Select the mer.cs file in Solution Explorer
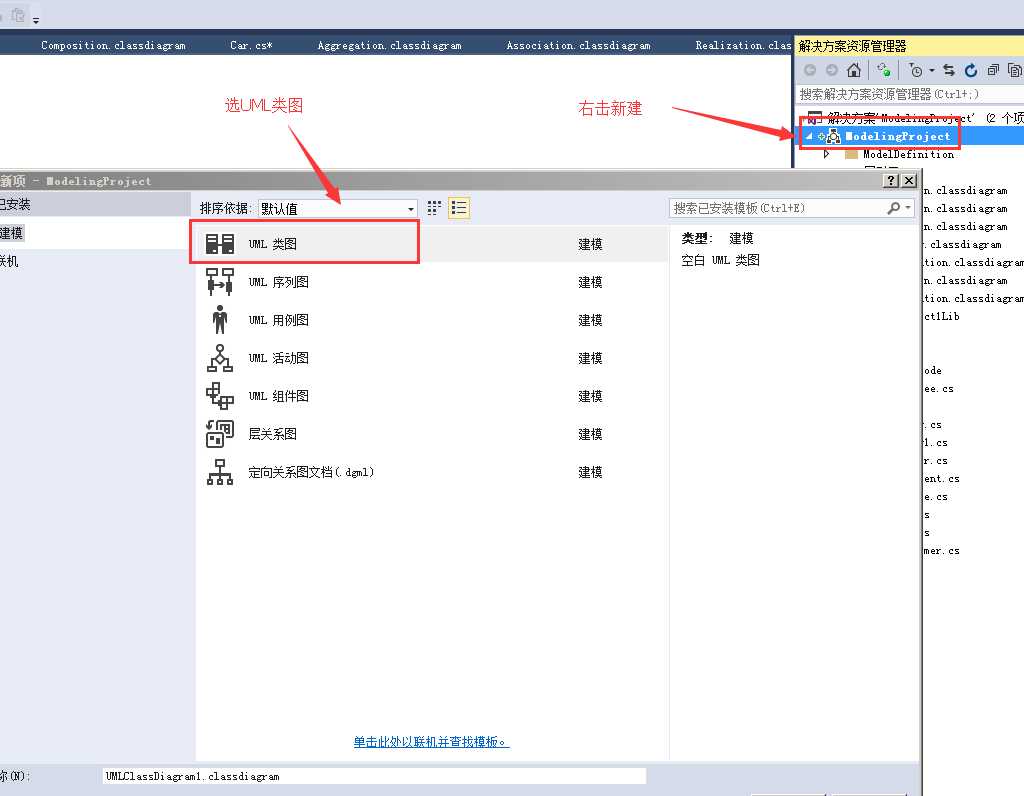 [x=942, y=550]
